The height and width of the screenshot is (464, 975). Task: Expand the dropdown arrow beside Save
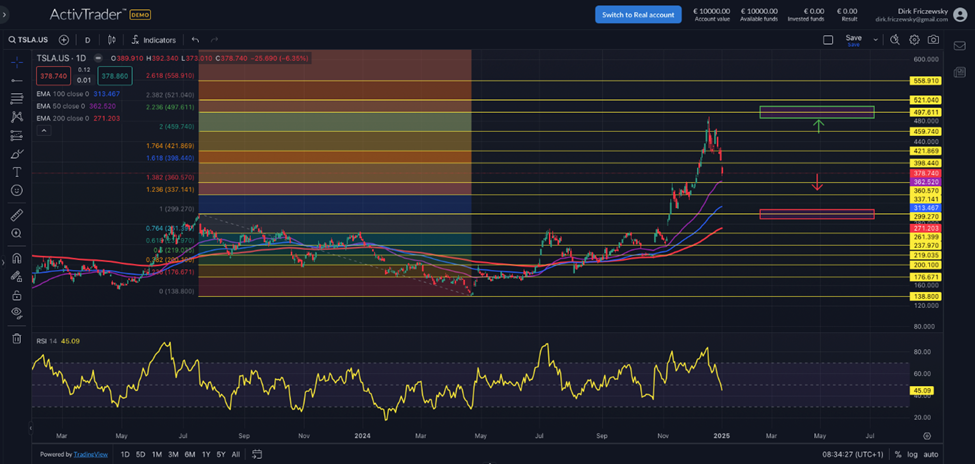(x=875, y=40)
